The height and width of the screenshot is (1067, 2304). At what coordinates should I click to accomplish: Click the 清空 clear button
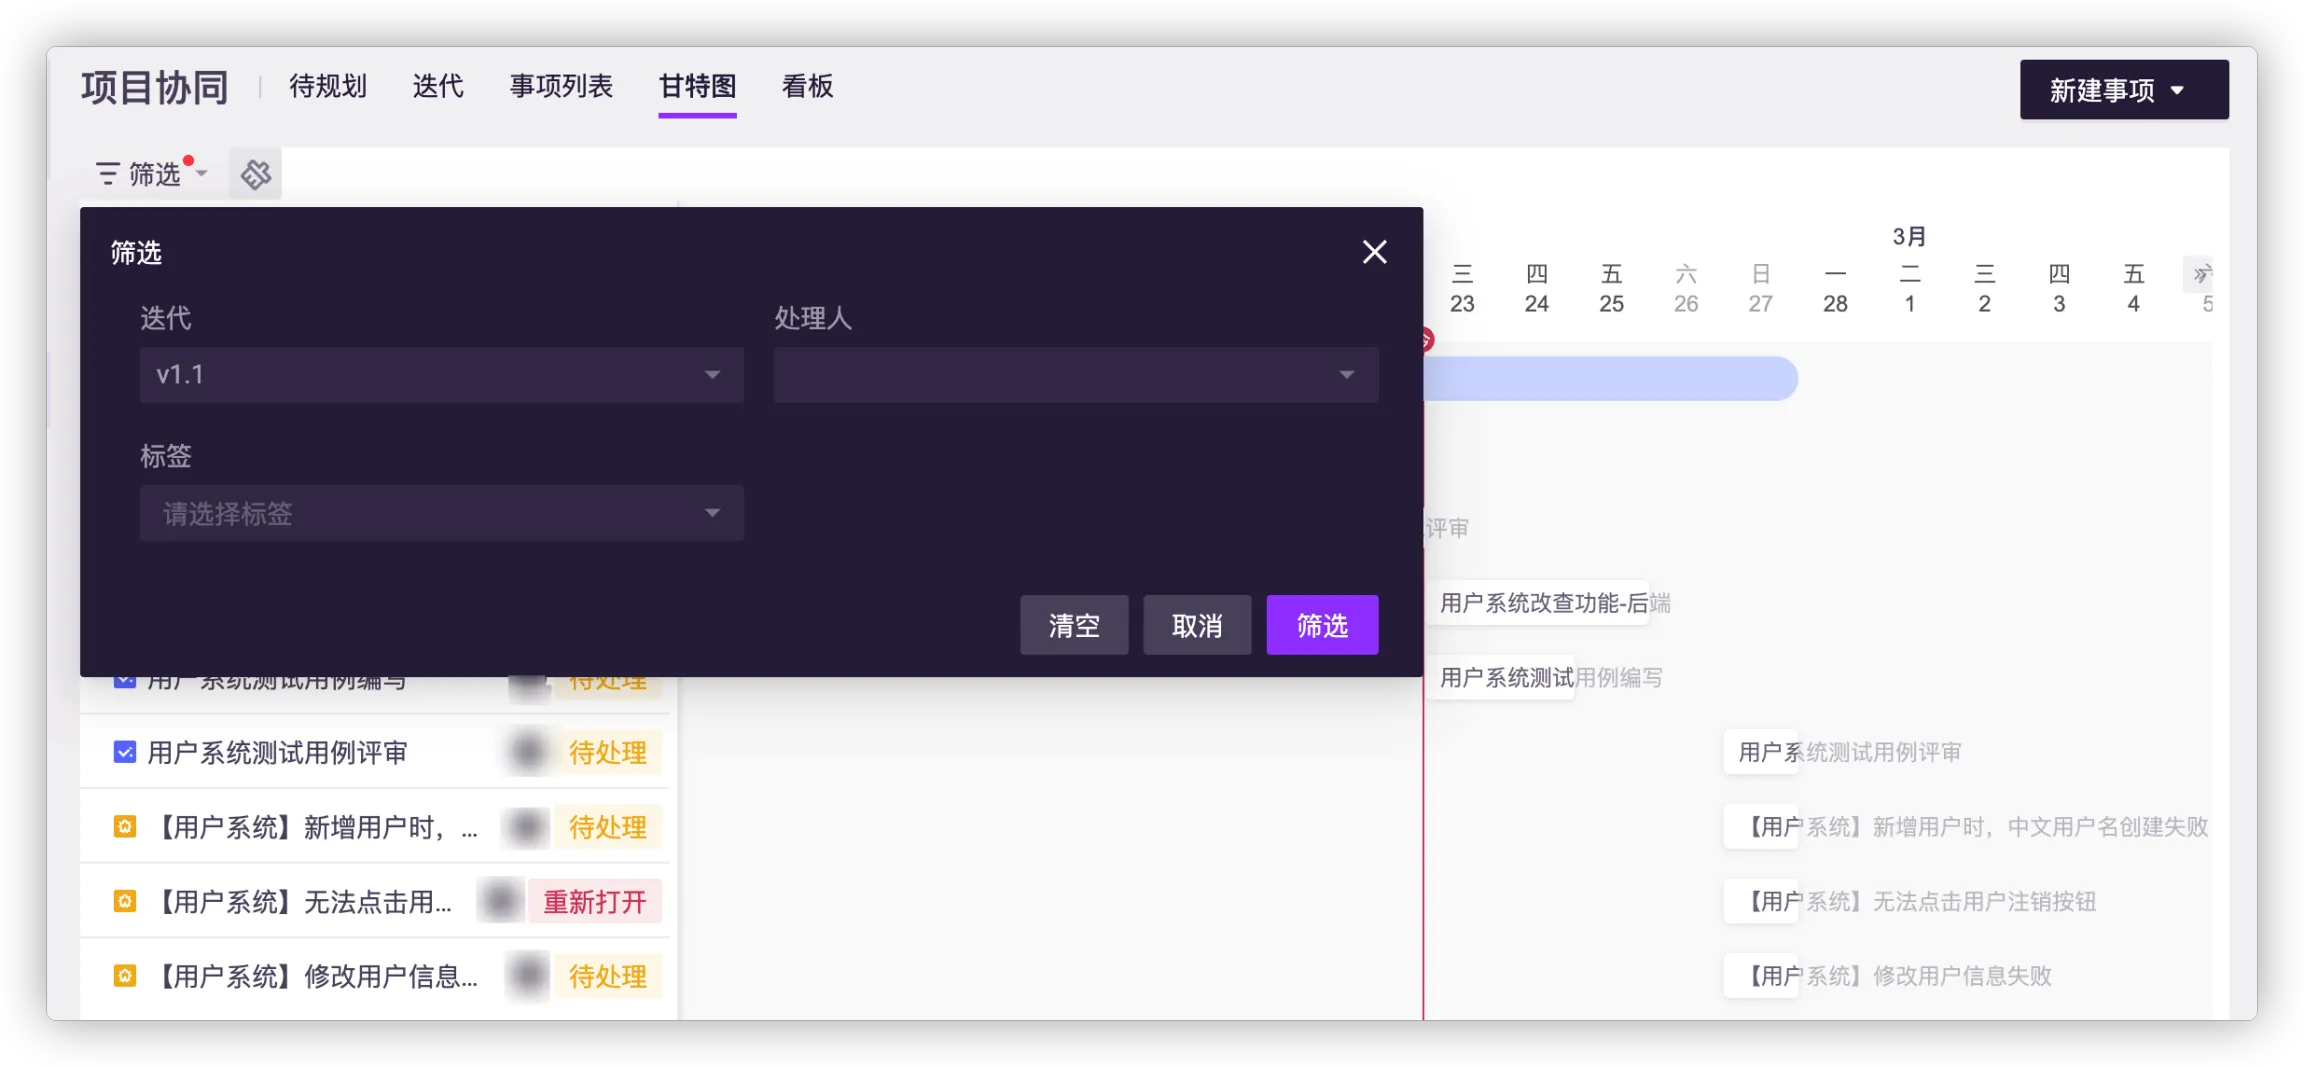tap(1074, 626)
